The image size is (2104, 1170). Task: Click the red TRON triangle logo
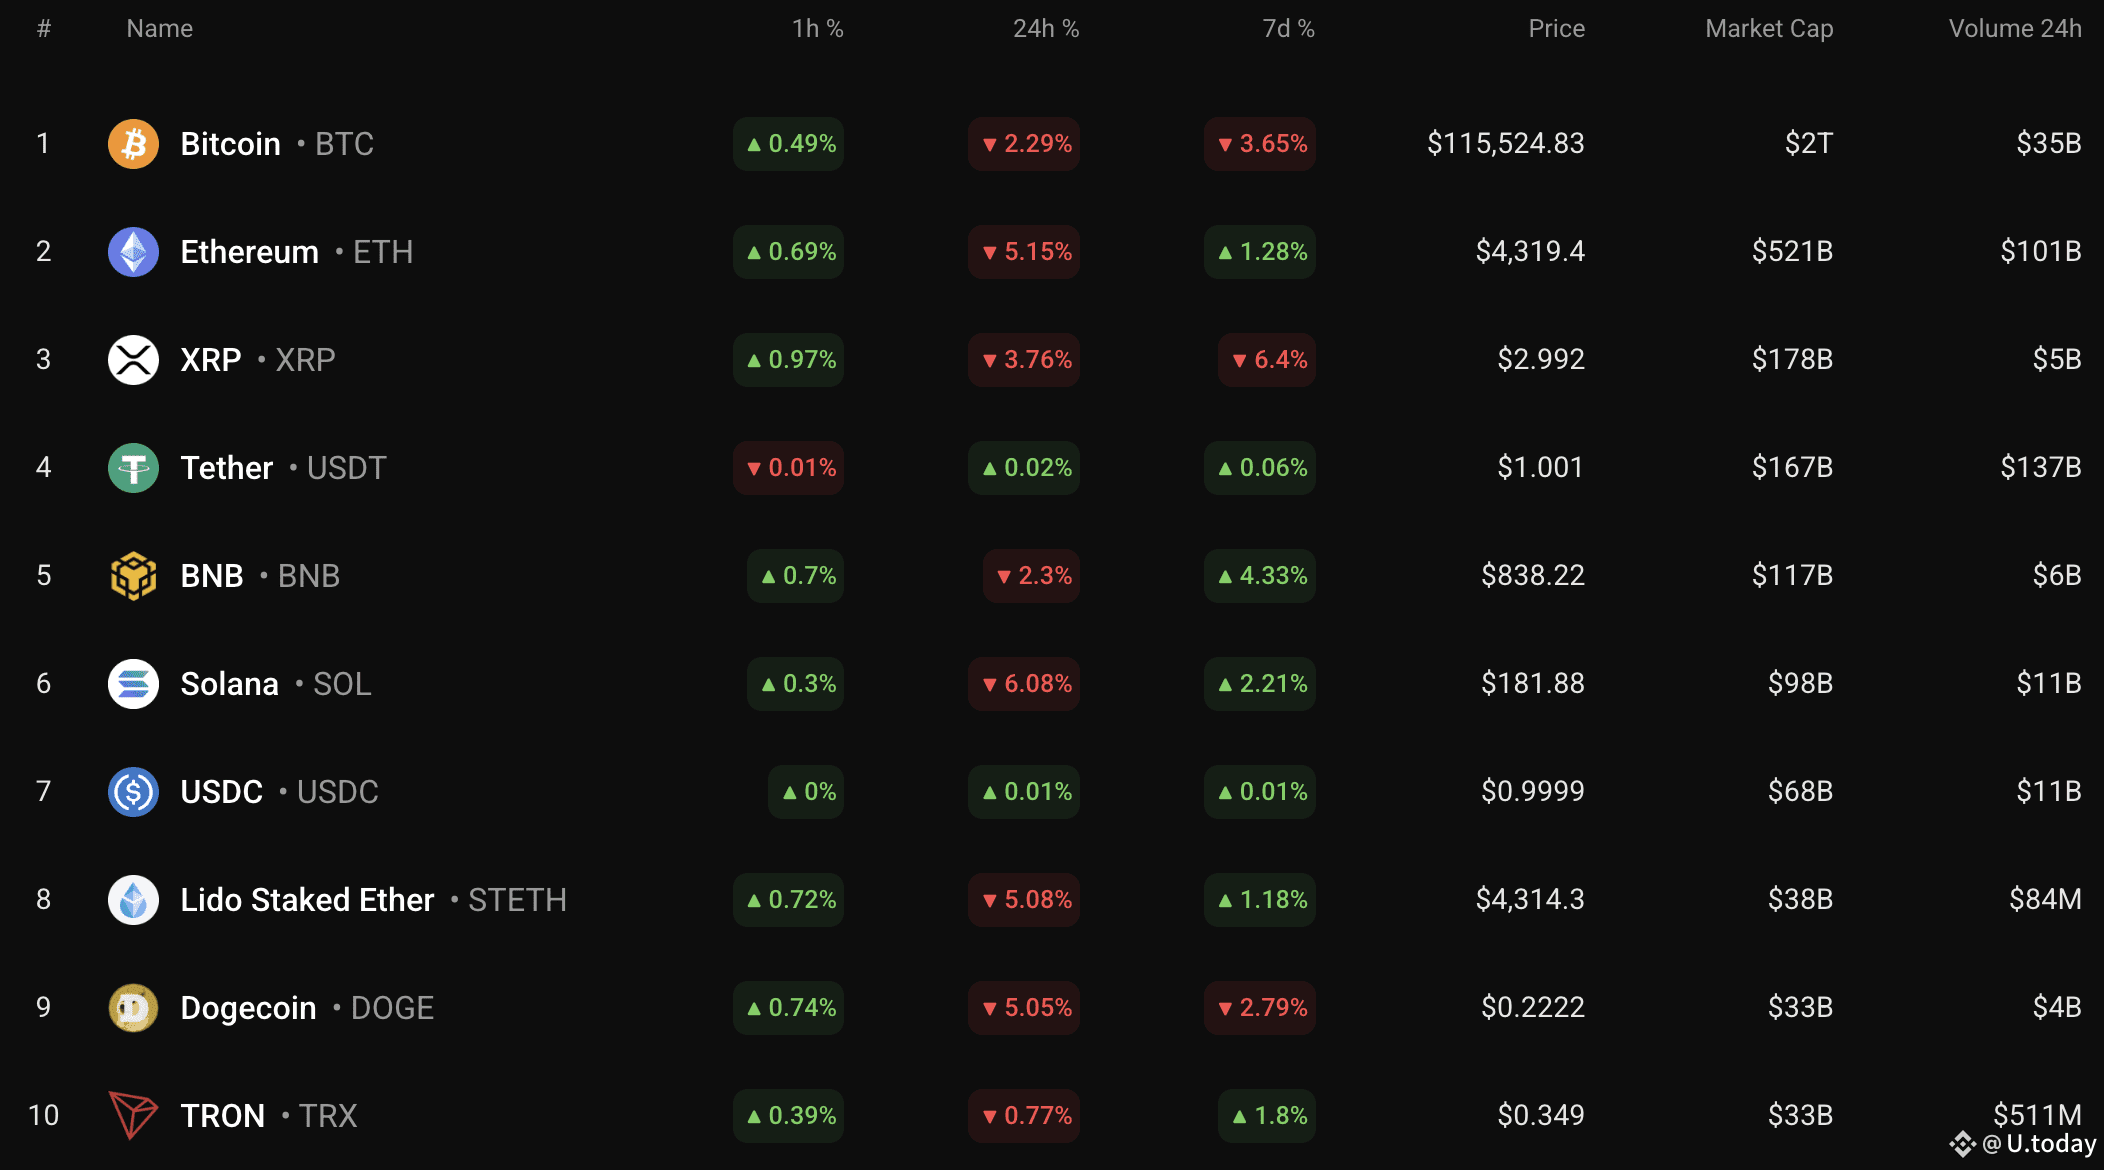pyautogui.click(x=133, y=1116)
